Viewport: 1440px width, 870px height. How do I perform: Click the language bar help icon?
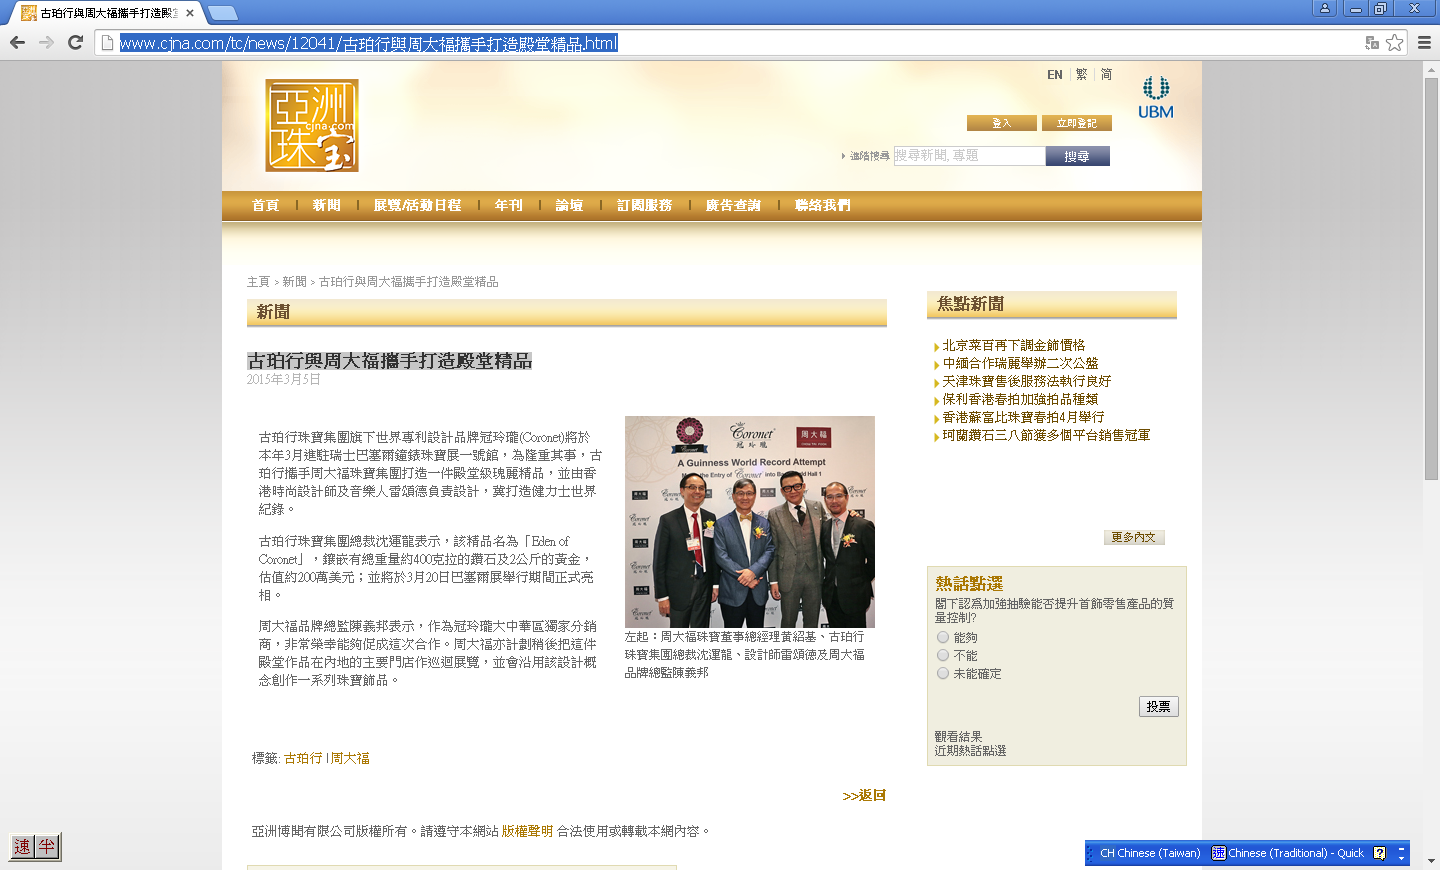(1380, 853)
